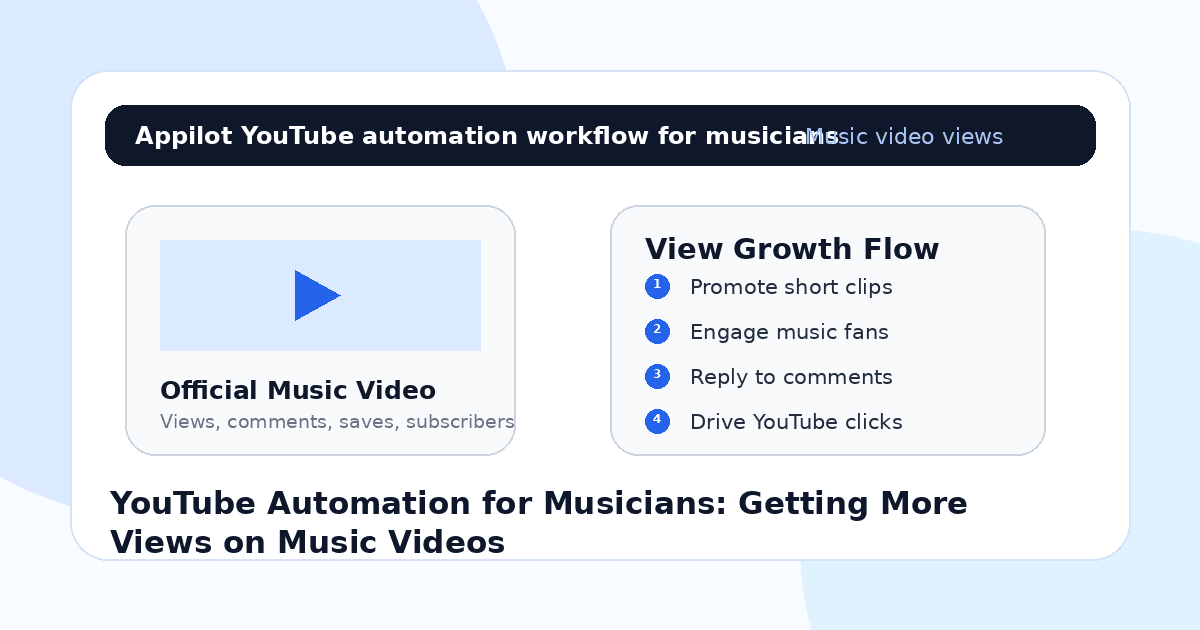
Task: Click step 4 numbered circle
Action: click(657, 422)
